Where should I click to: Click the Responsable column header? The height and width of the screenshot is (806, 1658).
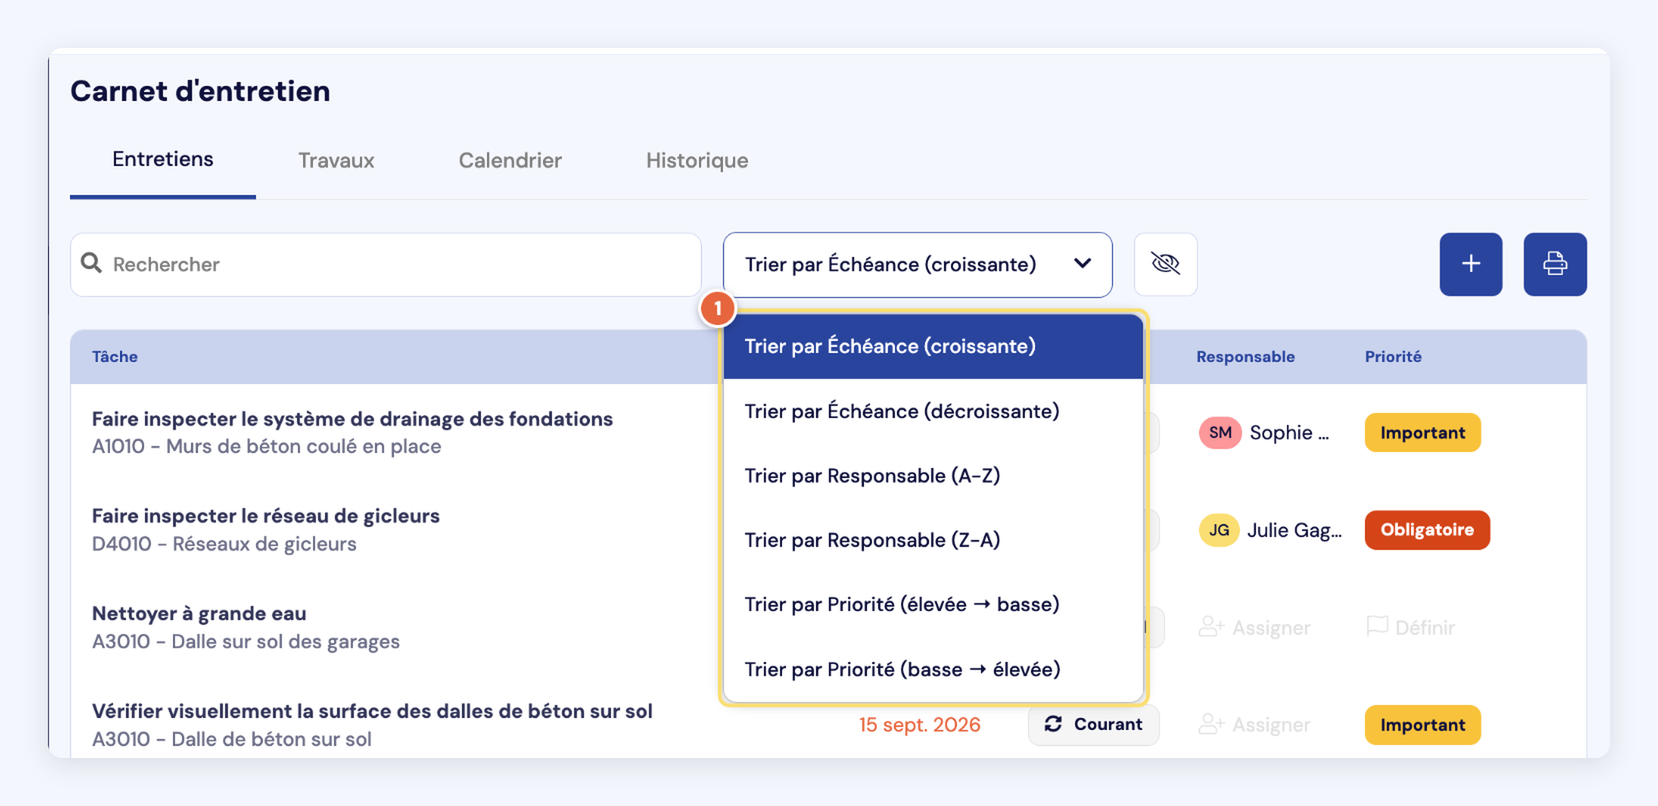[1245, 357]
